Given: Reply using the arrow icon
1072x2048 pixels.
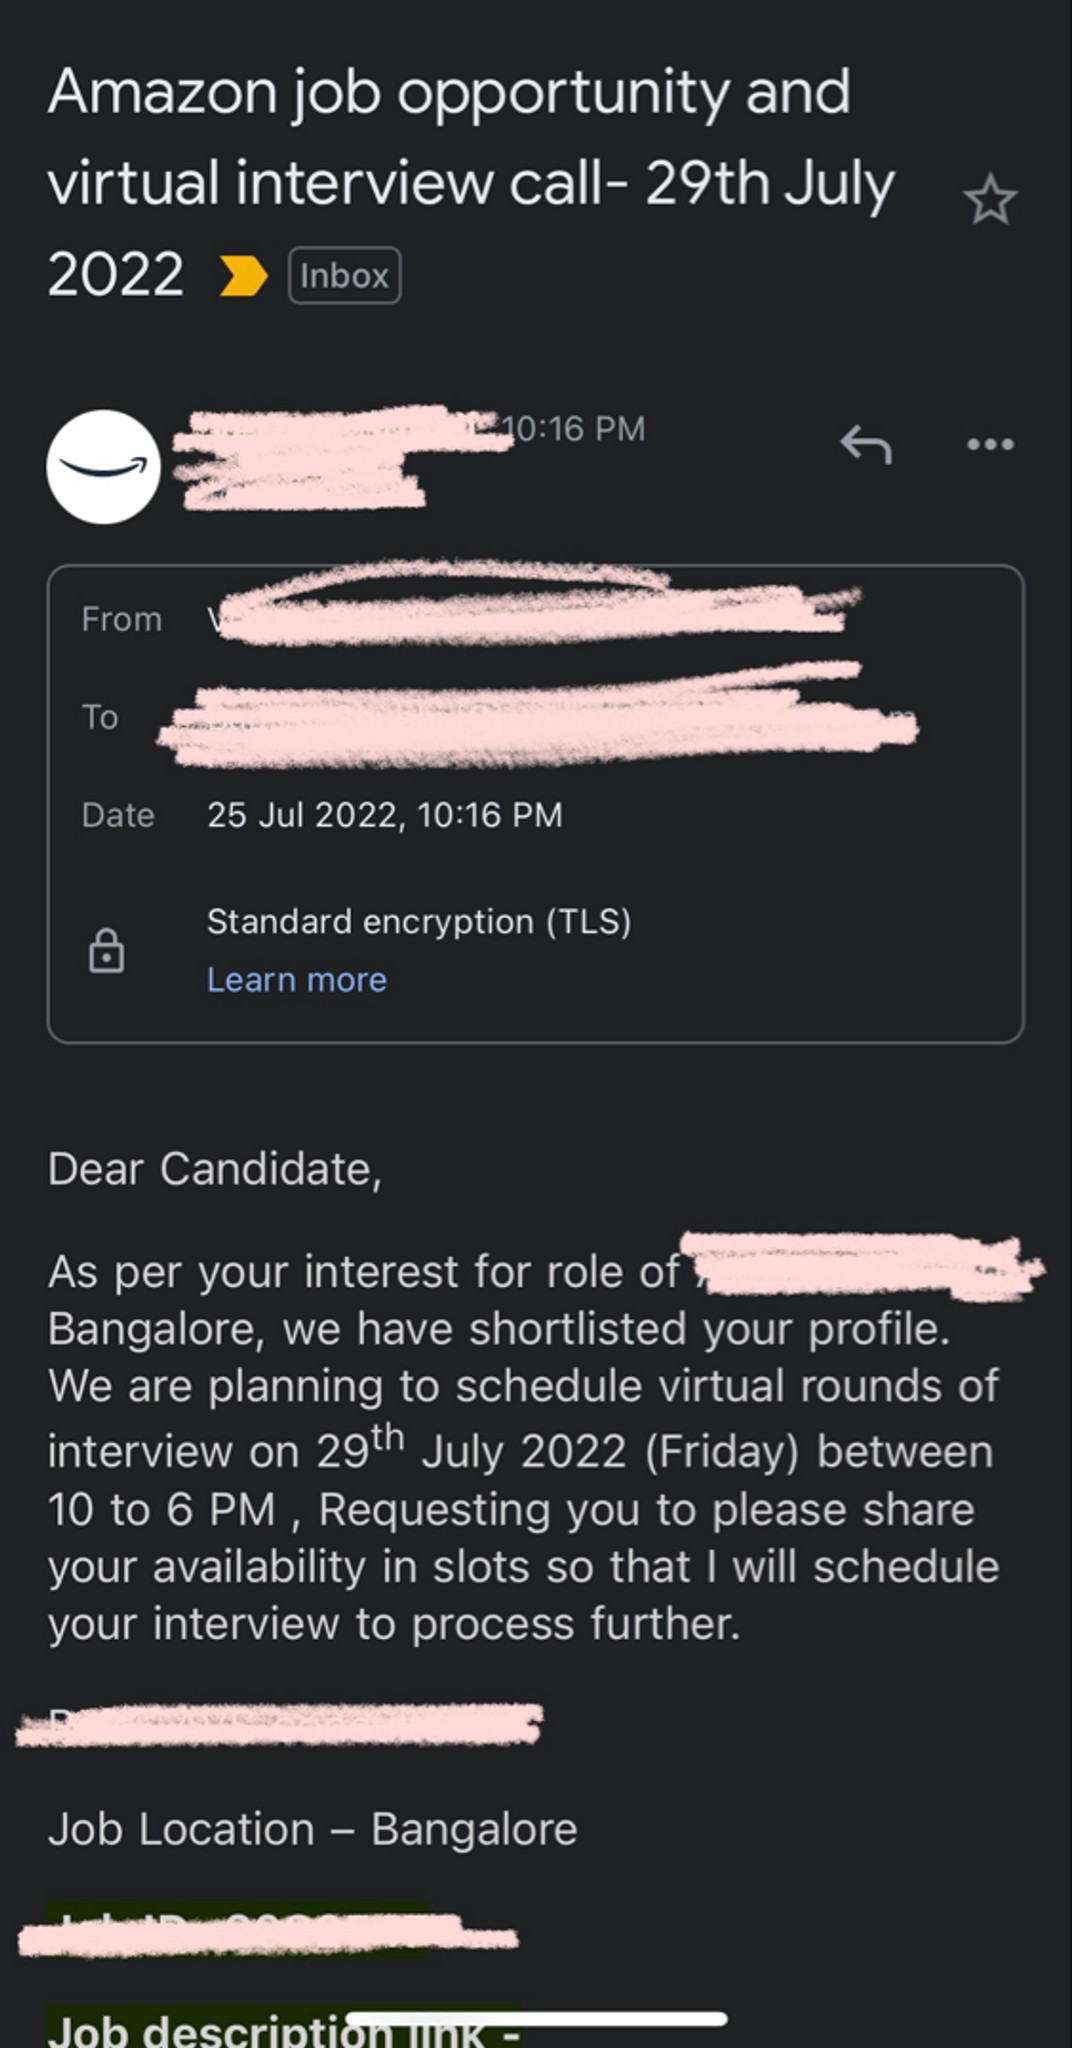Looking at the screenshot, I should click(x=866, y=444).
